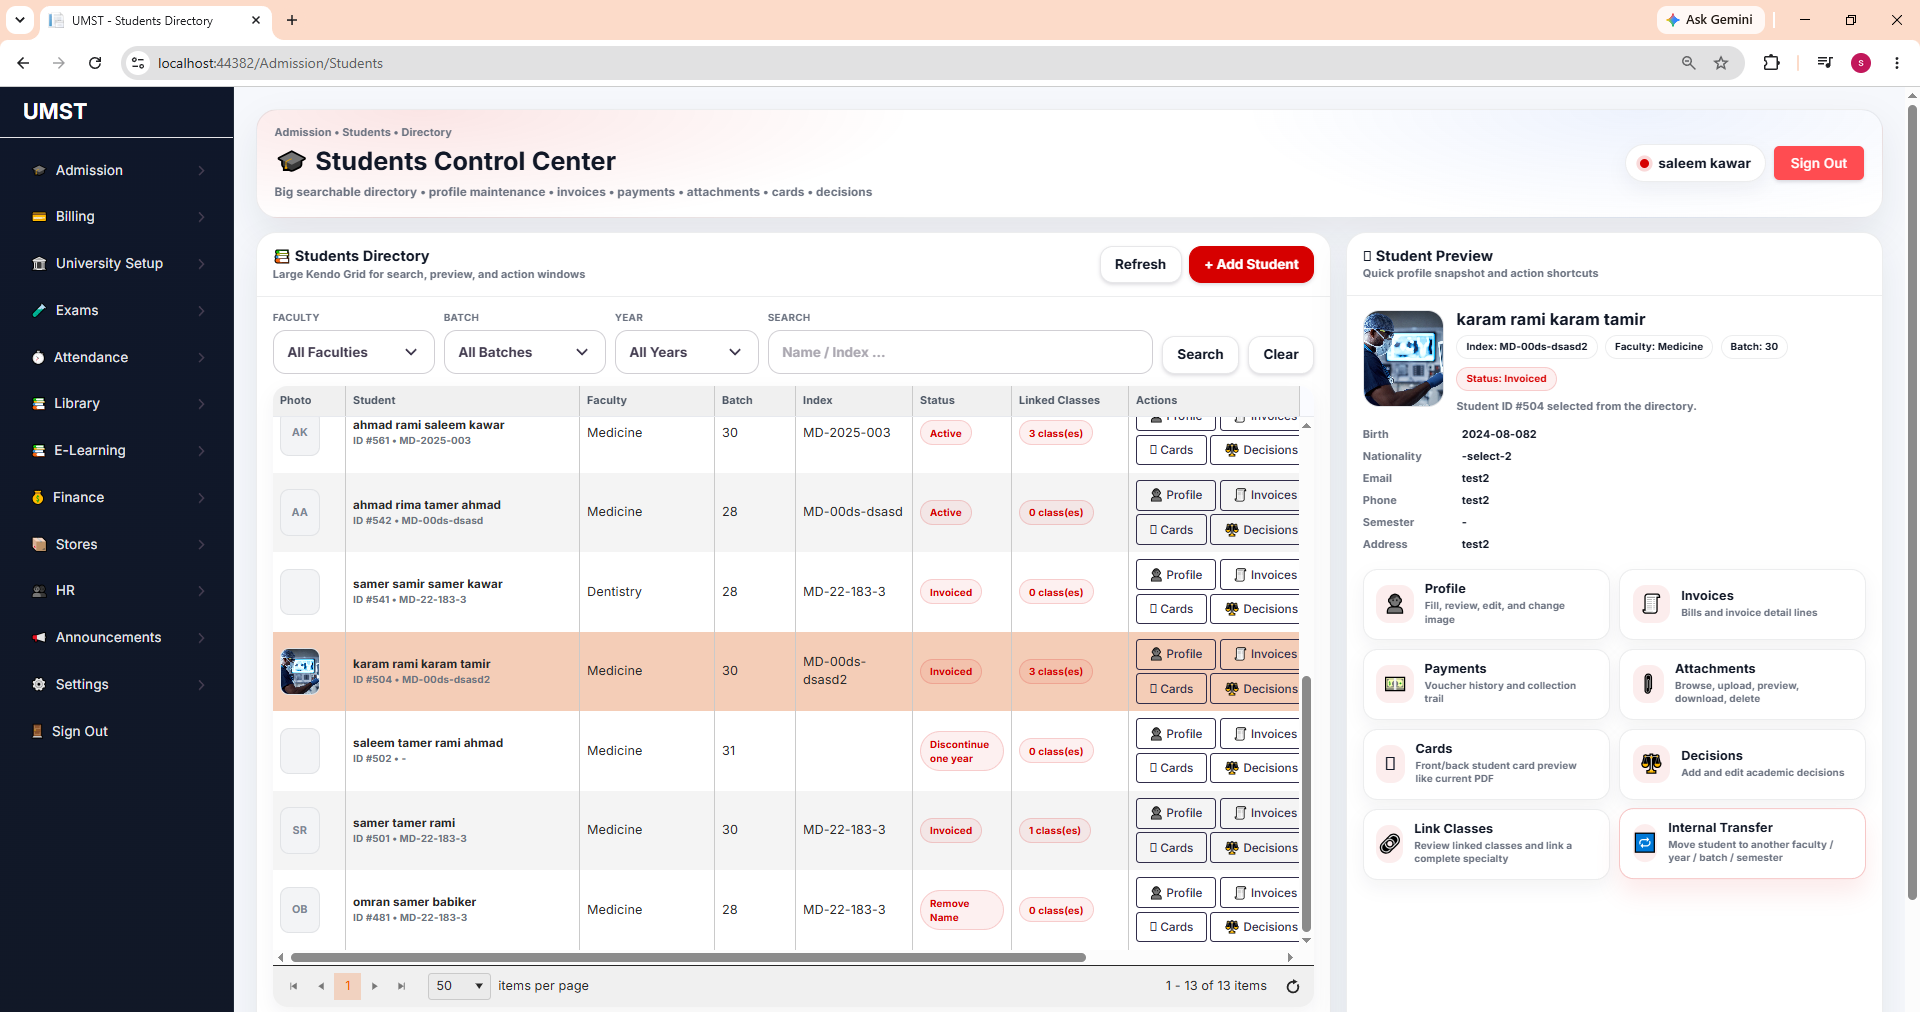Go to the first grid page icon
Image resolution: width=1920 pixels, height=1012 pixels.
(x=293, y=986)
